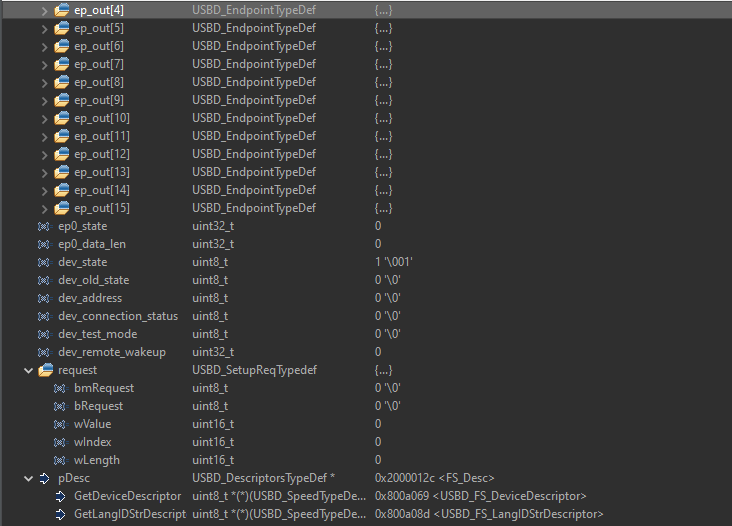Click the wIndex variable icon
Screen dimensions: 732x526
pyautogui.click(x=60, y=442)
